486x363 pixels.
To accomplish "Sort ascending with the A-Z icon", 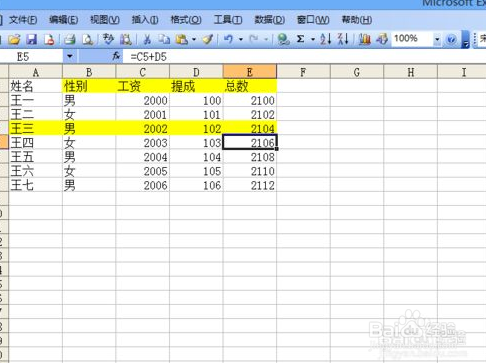I will coord(325,40).
